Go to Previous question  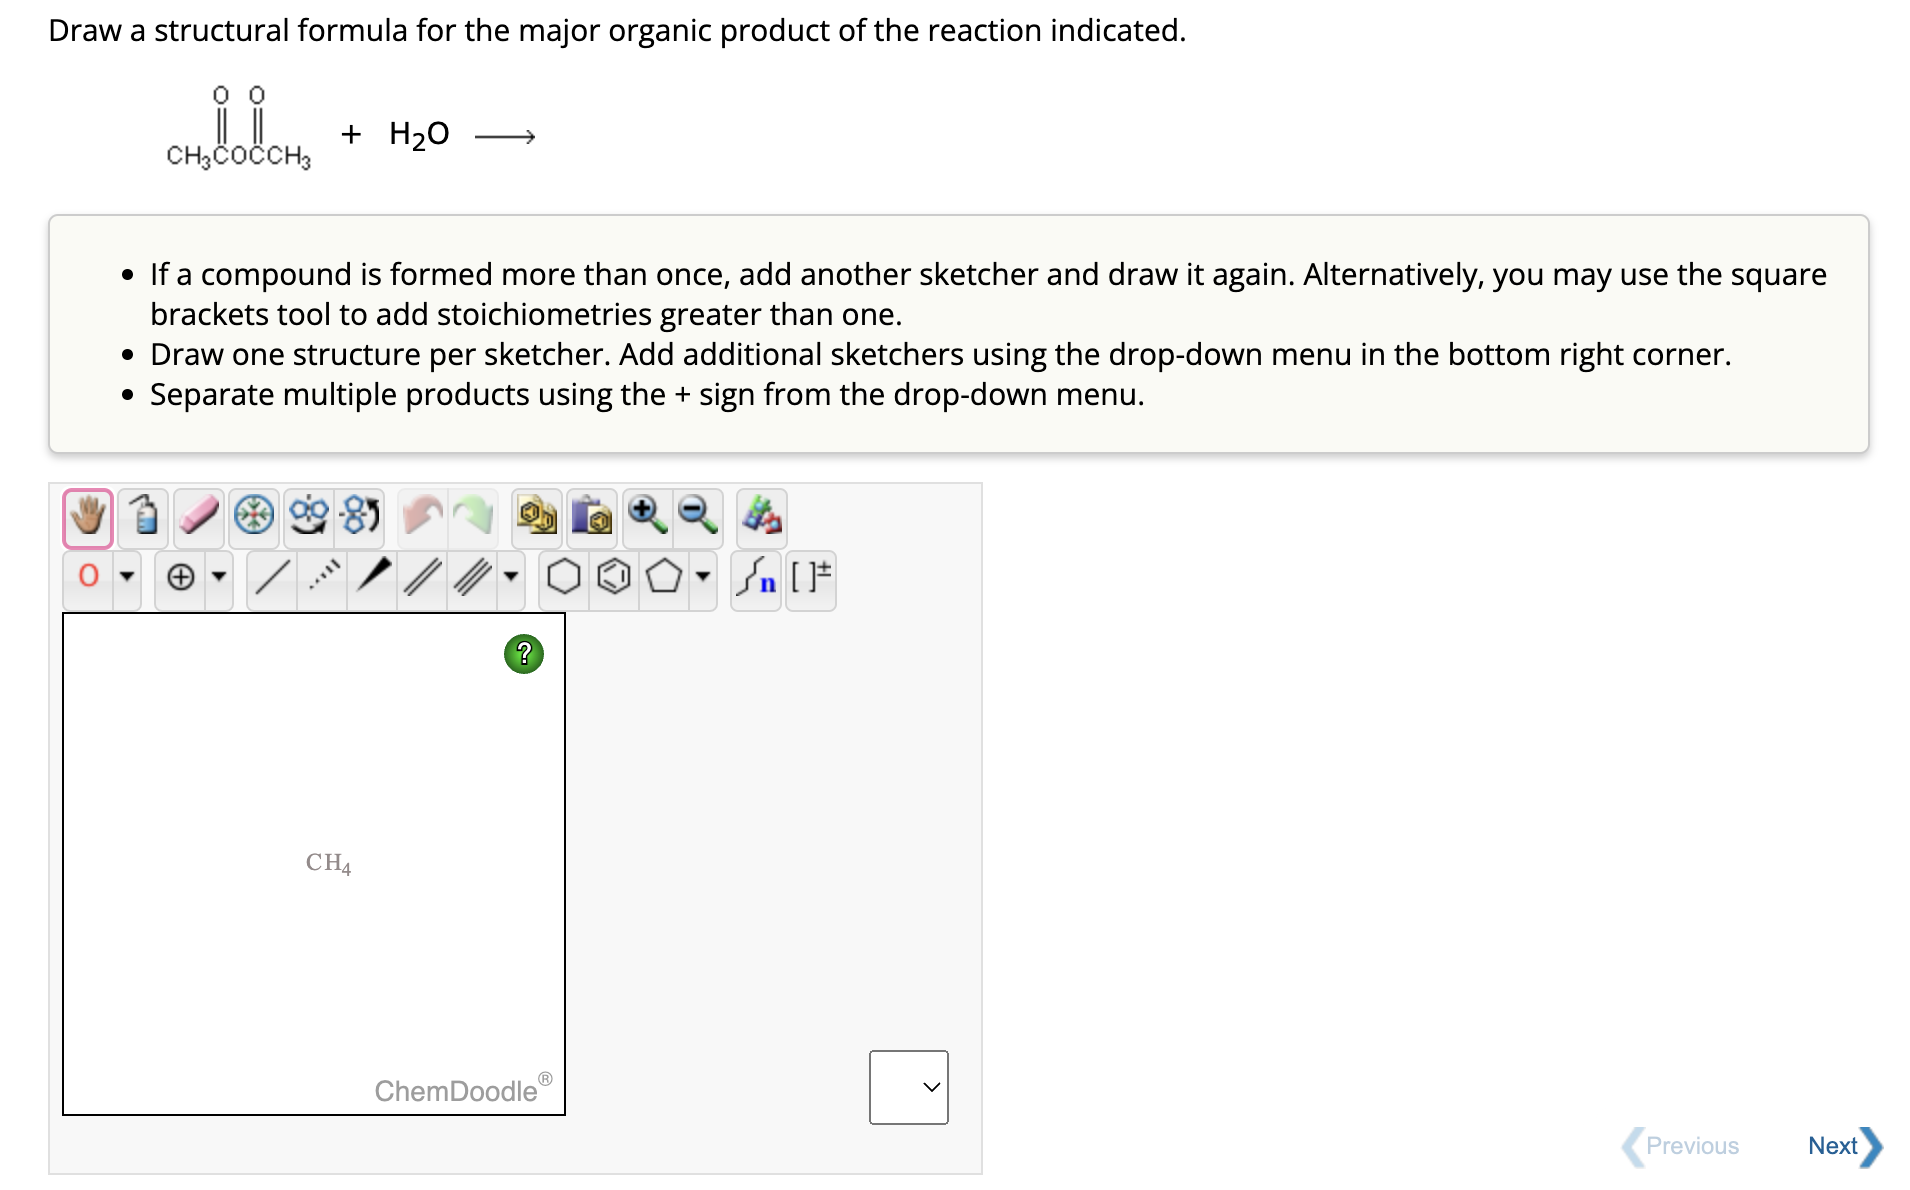pos(1681,1146)
